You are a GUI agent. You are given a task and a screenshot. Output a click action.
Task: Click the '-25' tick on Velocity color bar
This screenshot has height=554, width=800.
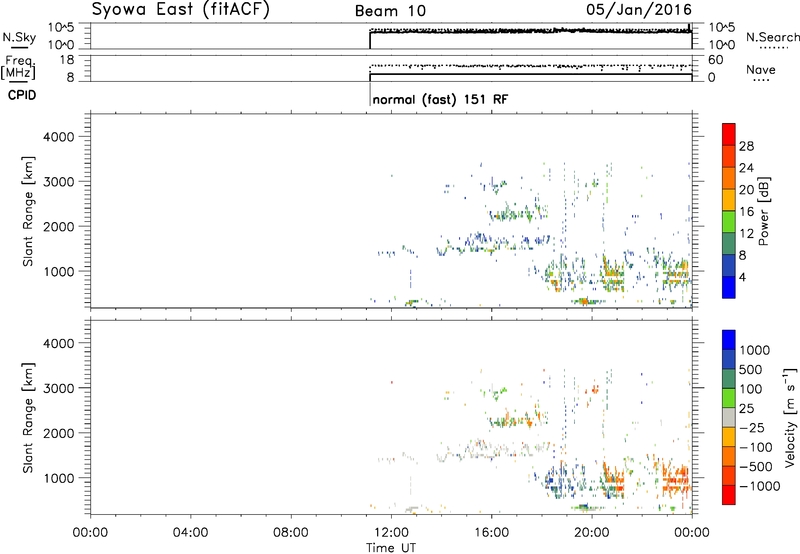tap(752, 428)
